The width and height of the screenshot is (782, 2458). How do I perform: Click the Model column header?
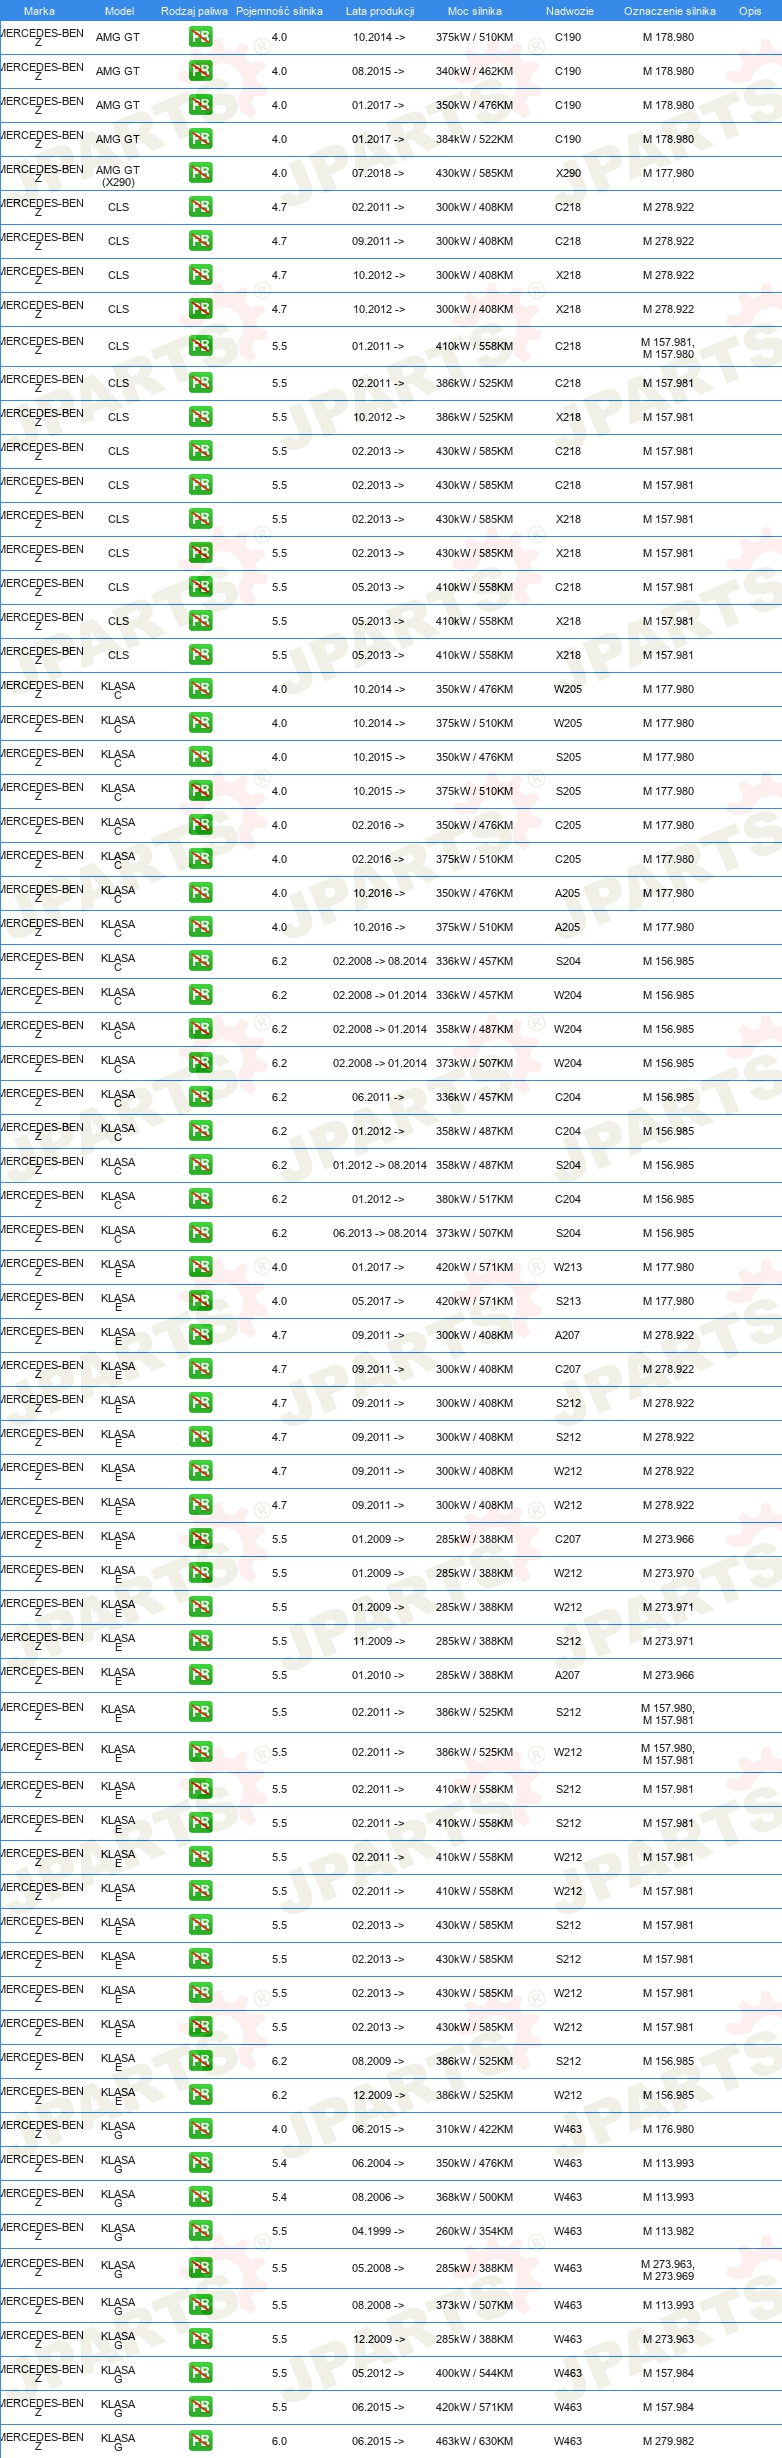pyautogui.click(x=119, y=11)
